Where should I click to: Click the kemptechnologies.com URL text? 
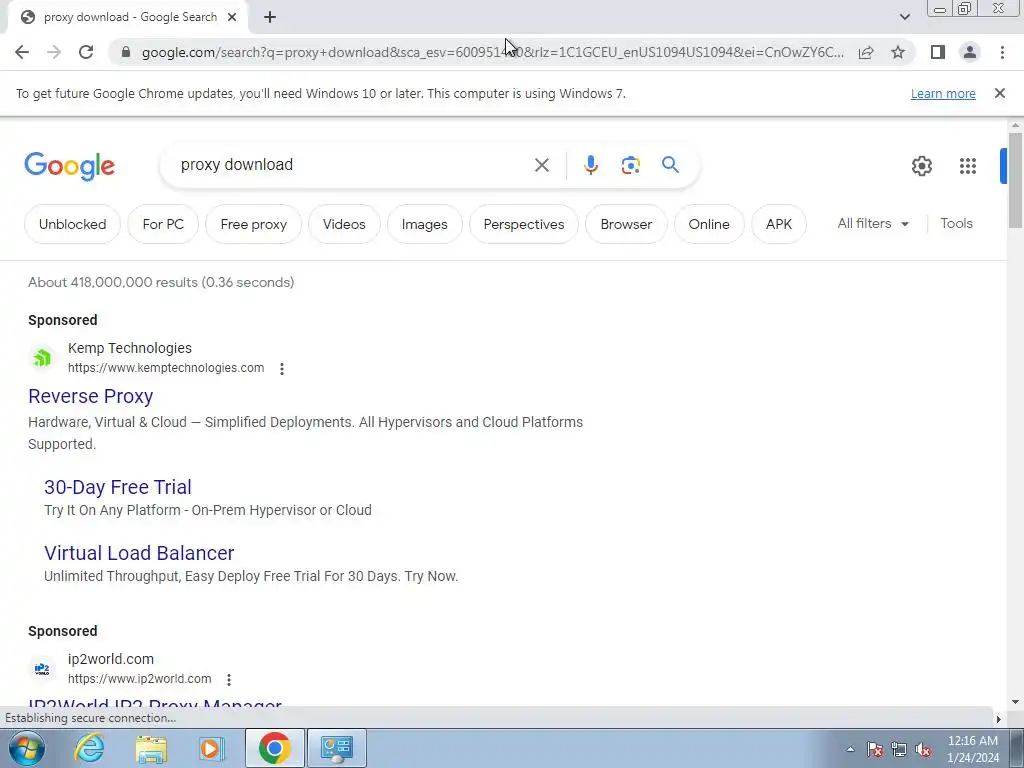[x=166, y=368]
